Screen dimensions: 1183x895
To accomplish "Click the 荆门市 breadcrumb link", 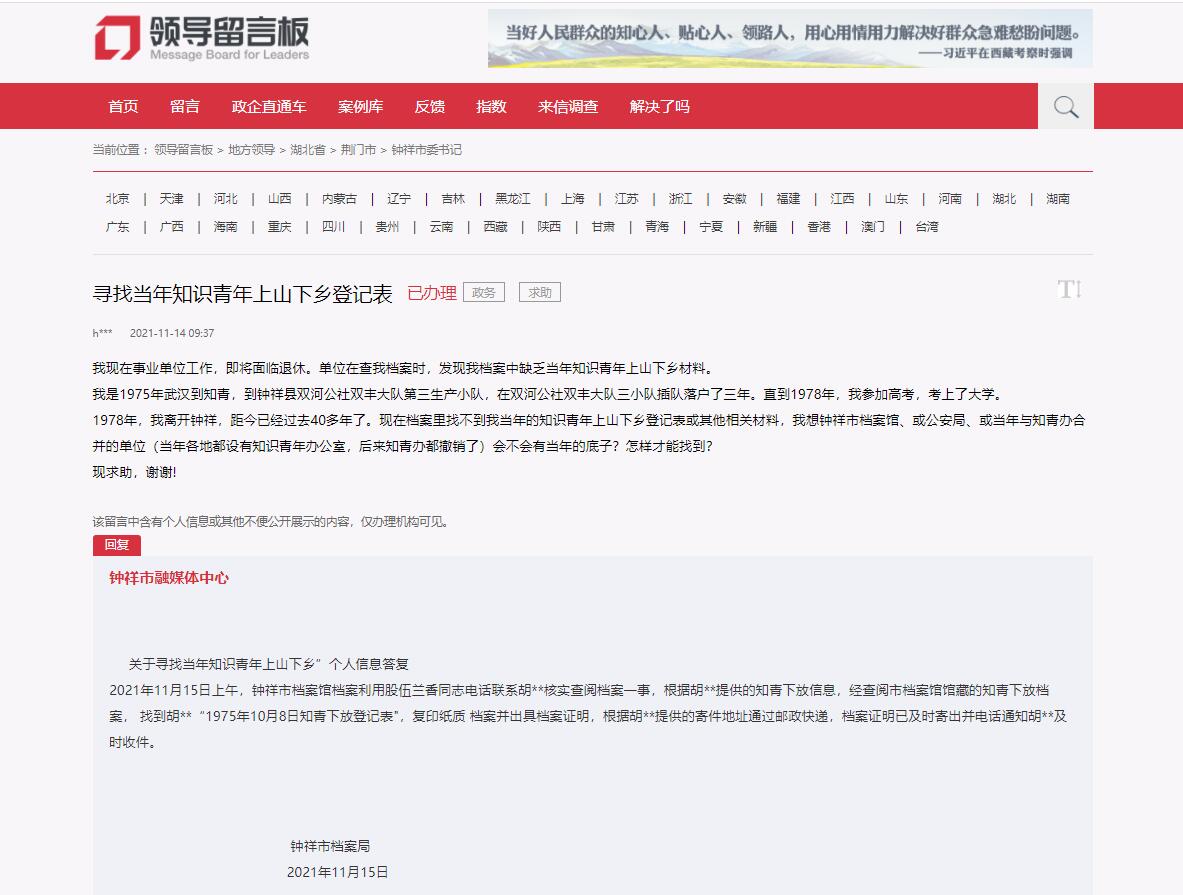I will coord(358,150).
